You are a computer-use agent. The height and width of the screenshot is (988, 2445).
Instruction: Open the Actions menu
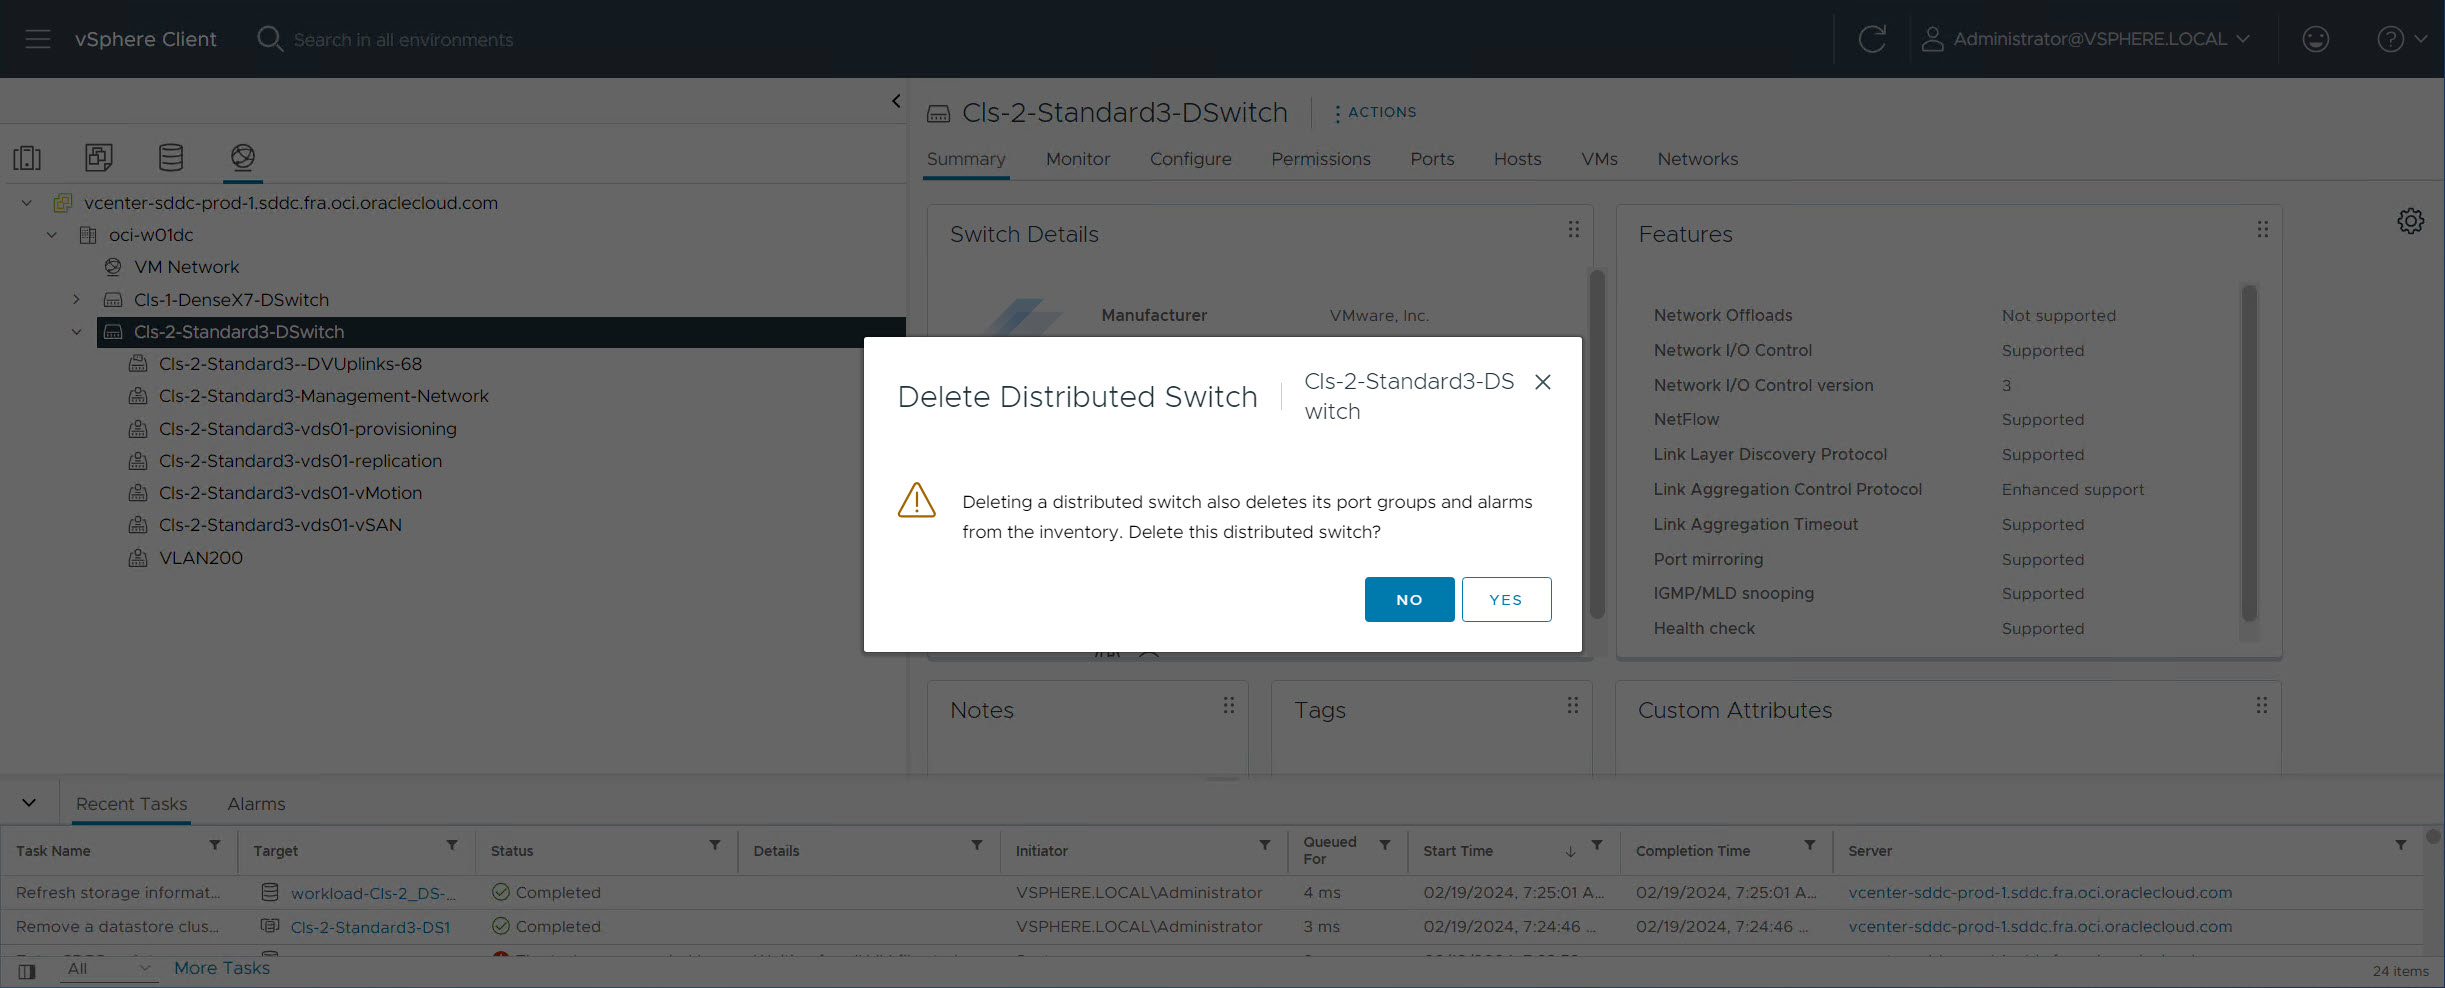pos(1375,112)
